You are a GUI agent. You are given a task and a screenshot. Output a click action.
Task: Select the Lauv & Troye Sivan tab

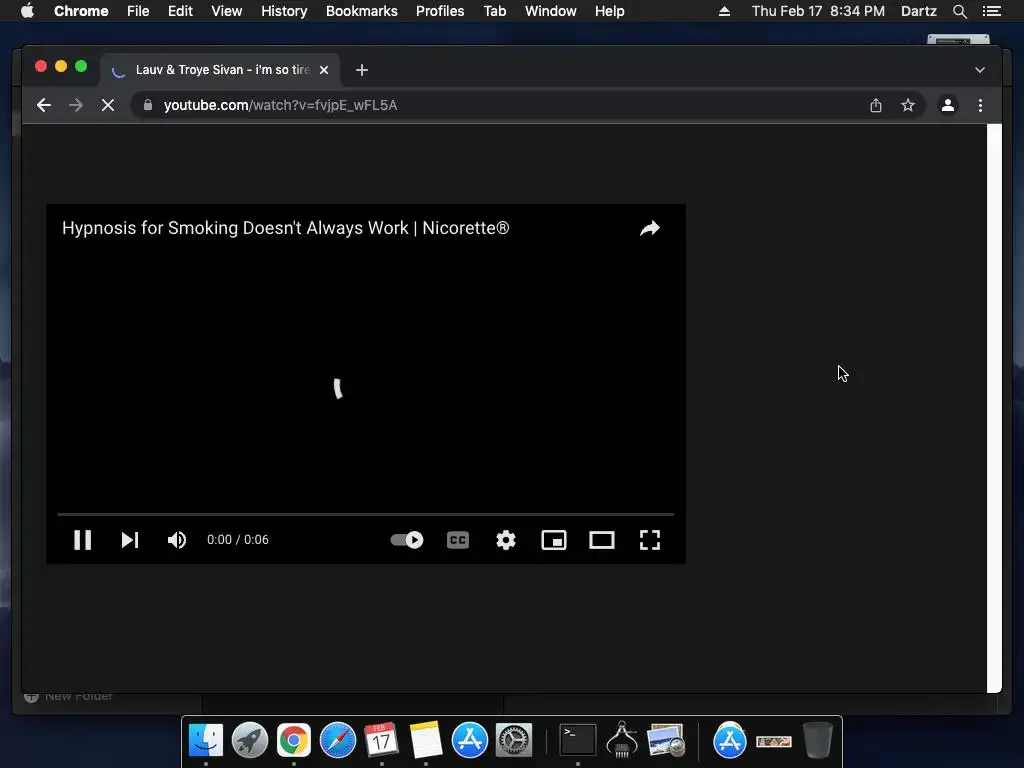click(220, 70)
